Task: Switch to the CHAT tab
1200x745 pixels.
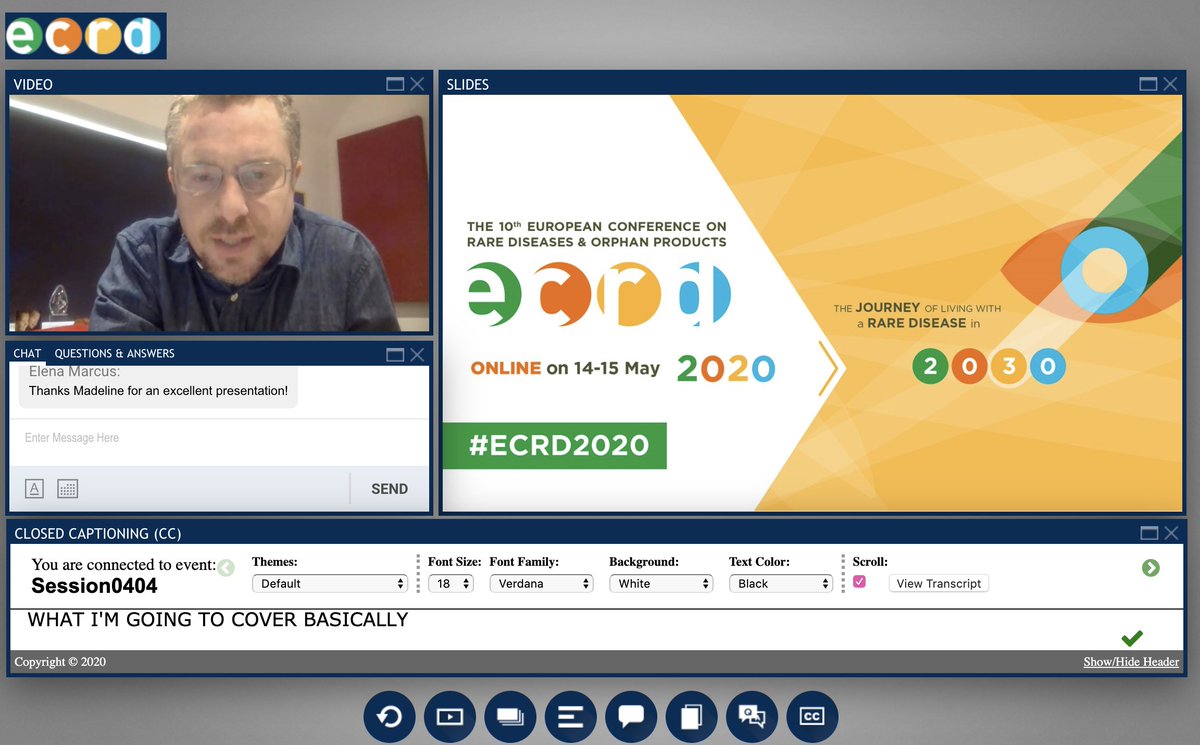Action: tap(27, 353)
